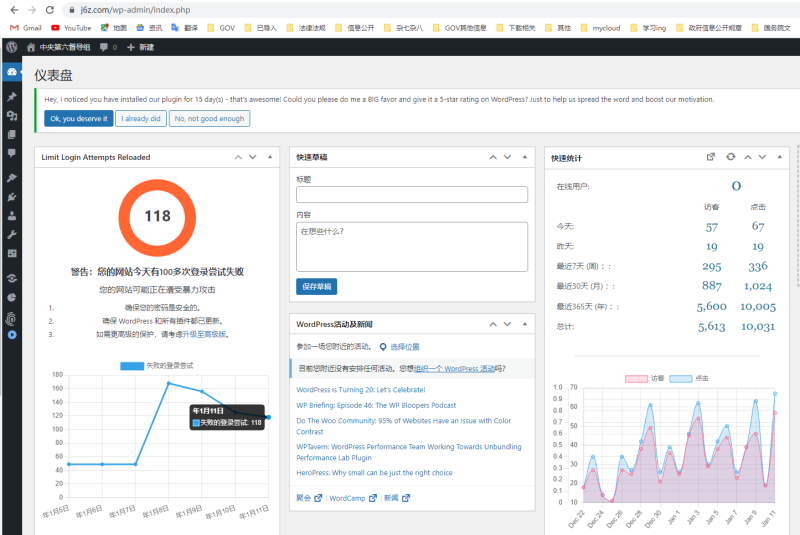The width and height of the screenshot is (800, 535).
Task: Move WordPress活动及新闻 panel down
Action: [507, 324]
